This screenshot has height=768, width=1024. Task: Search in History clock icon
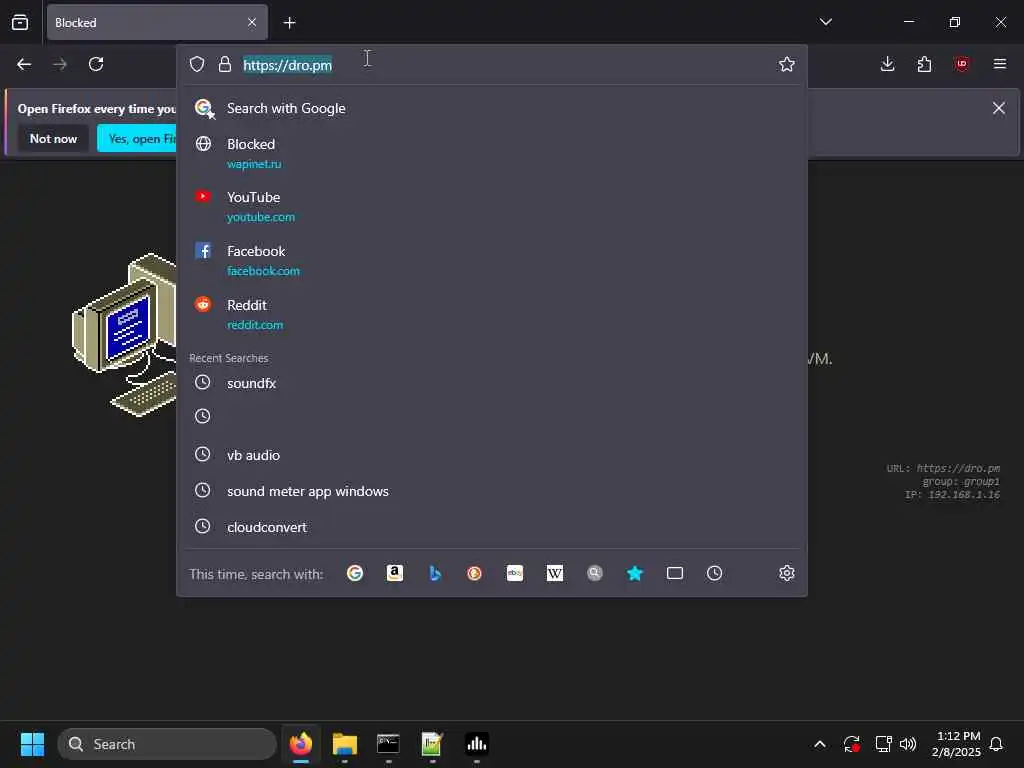[714, 573]
